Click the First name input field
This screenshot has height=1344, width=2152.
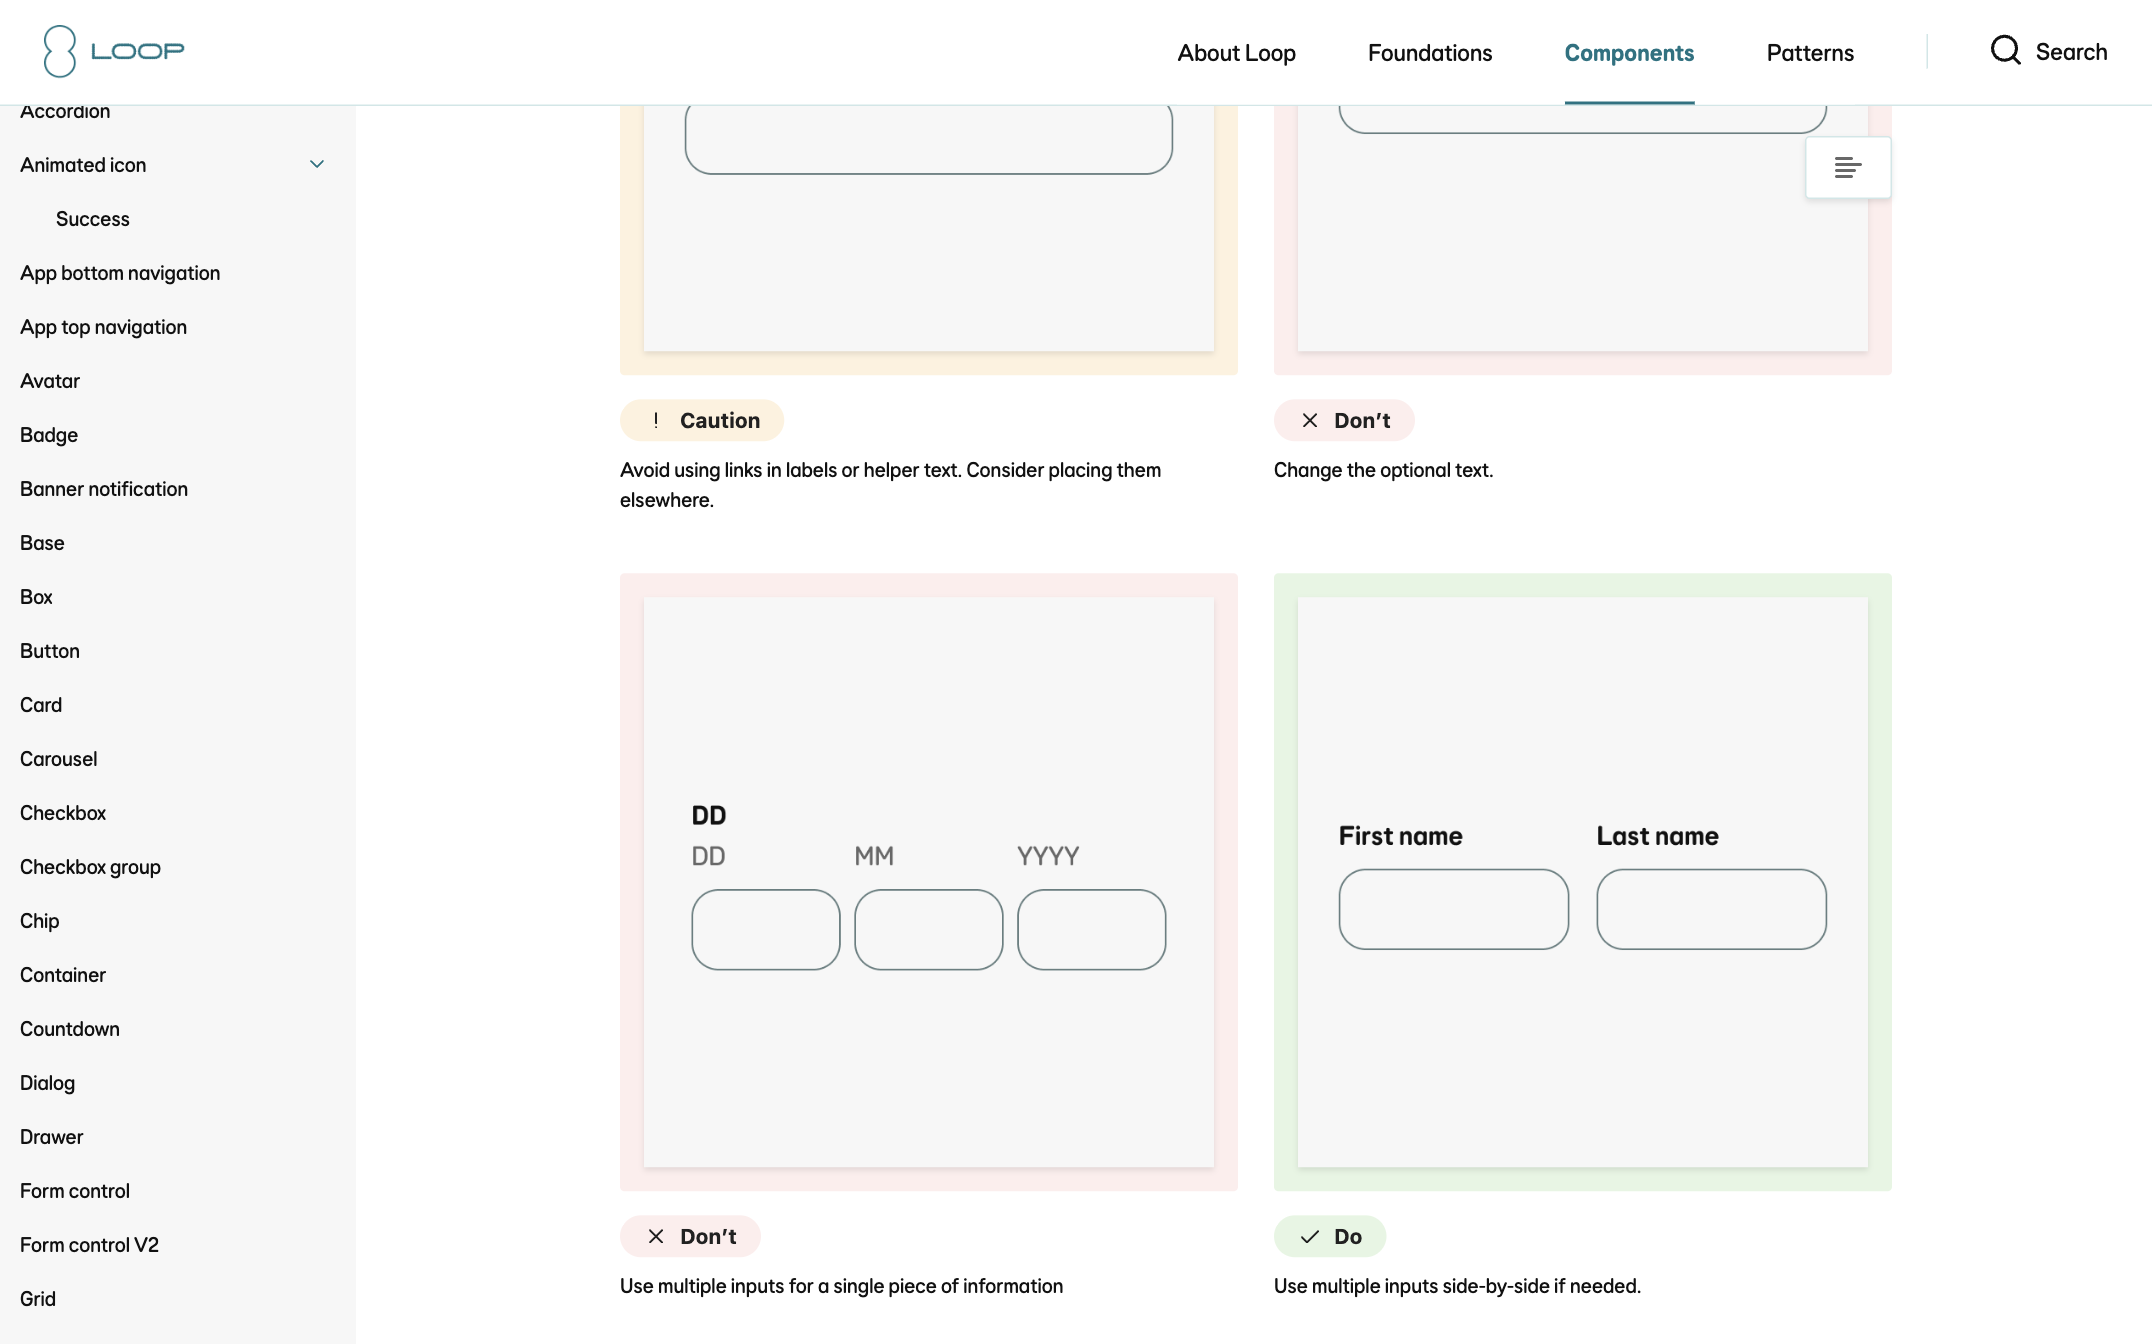point(1453,909)
